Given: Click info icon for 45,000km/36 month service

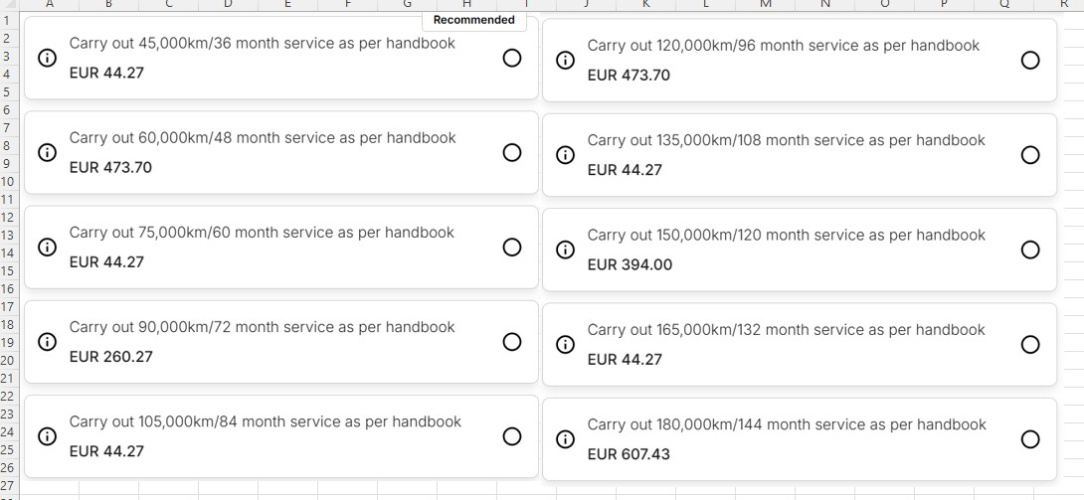Looking at the screenshot, I should pyautogui.click(x=46, y=58).
